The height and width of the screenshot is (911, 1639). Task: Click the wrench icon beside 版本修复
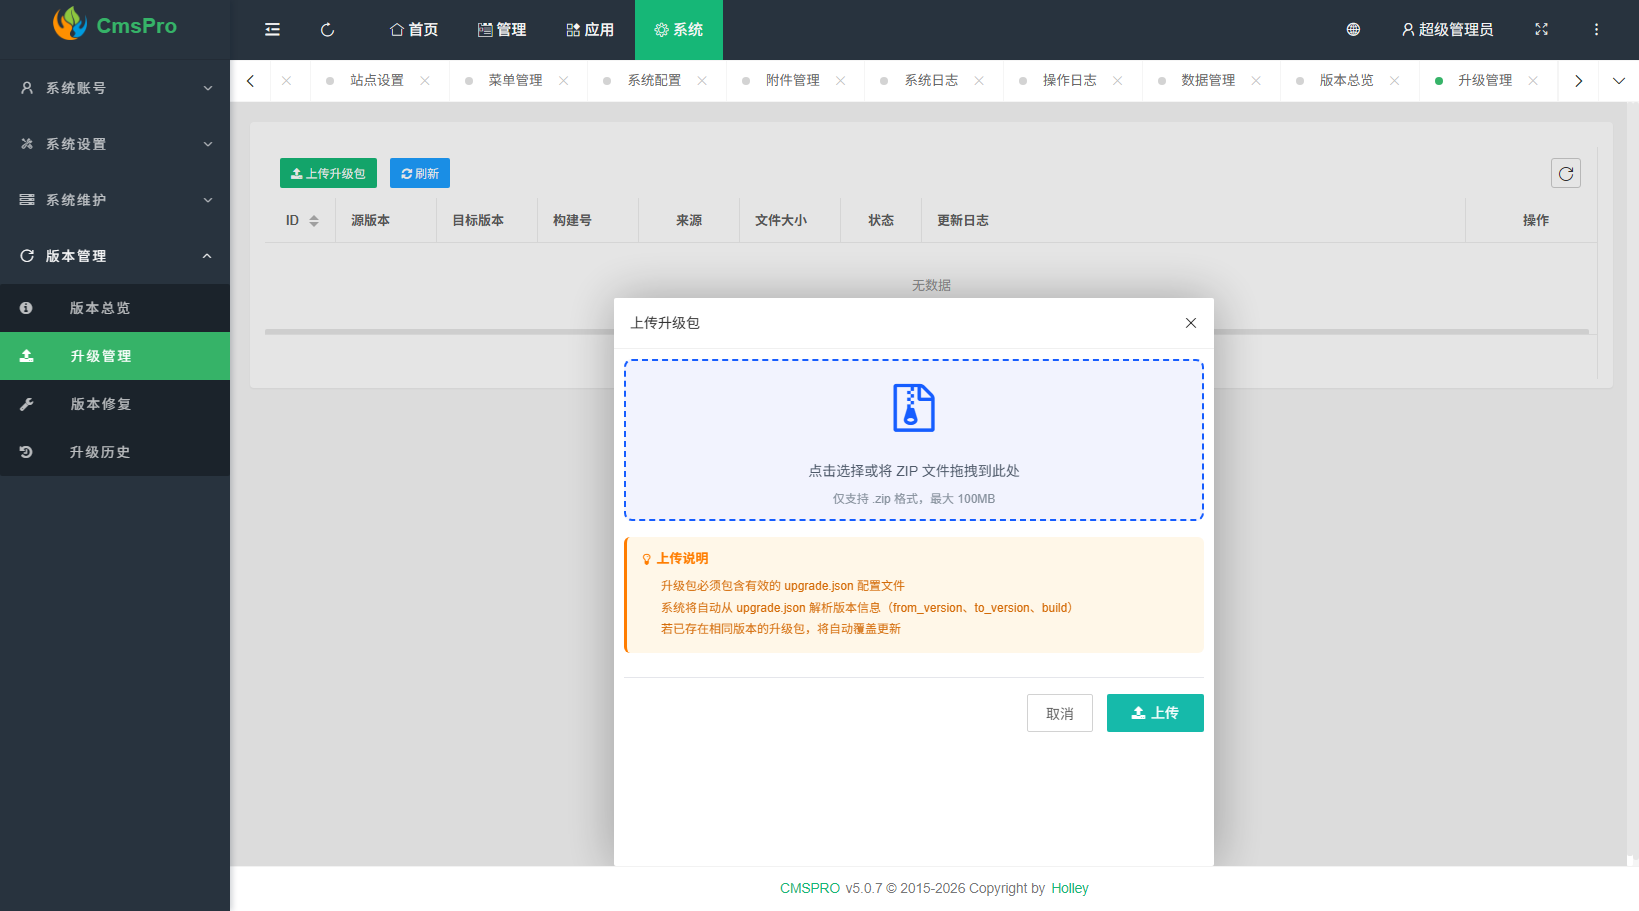[26, 404]
